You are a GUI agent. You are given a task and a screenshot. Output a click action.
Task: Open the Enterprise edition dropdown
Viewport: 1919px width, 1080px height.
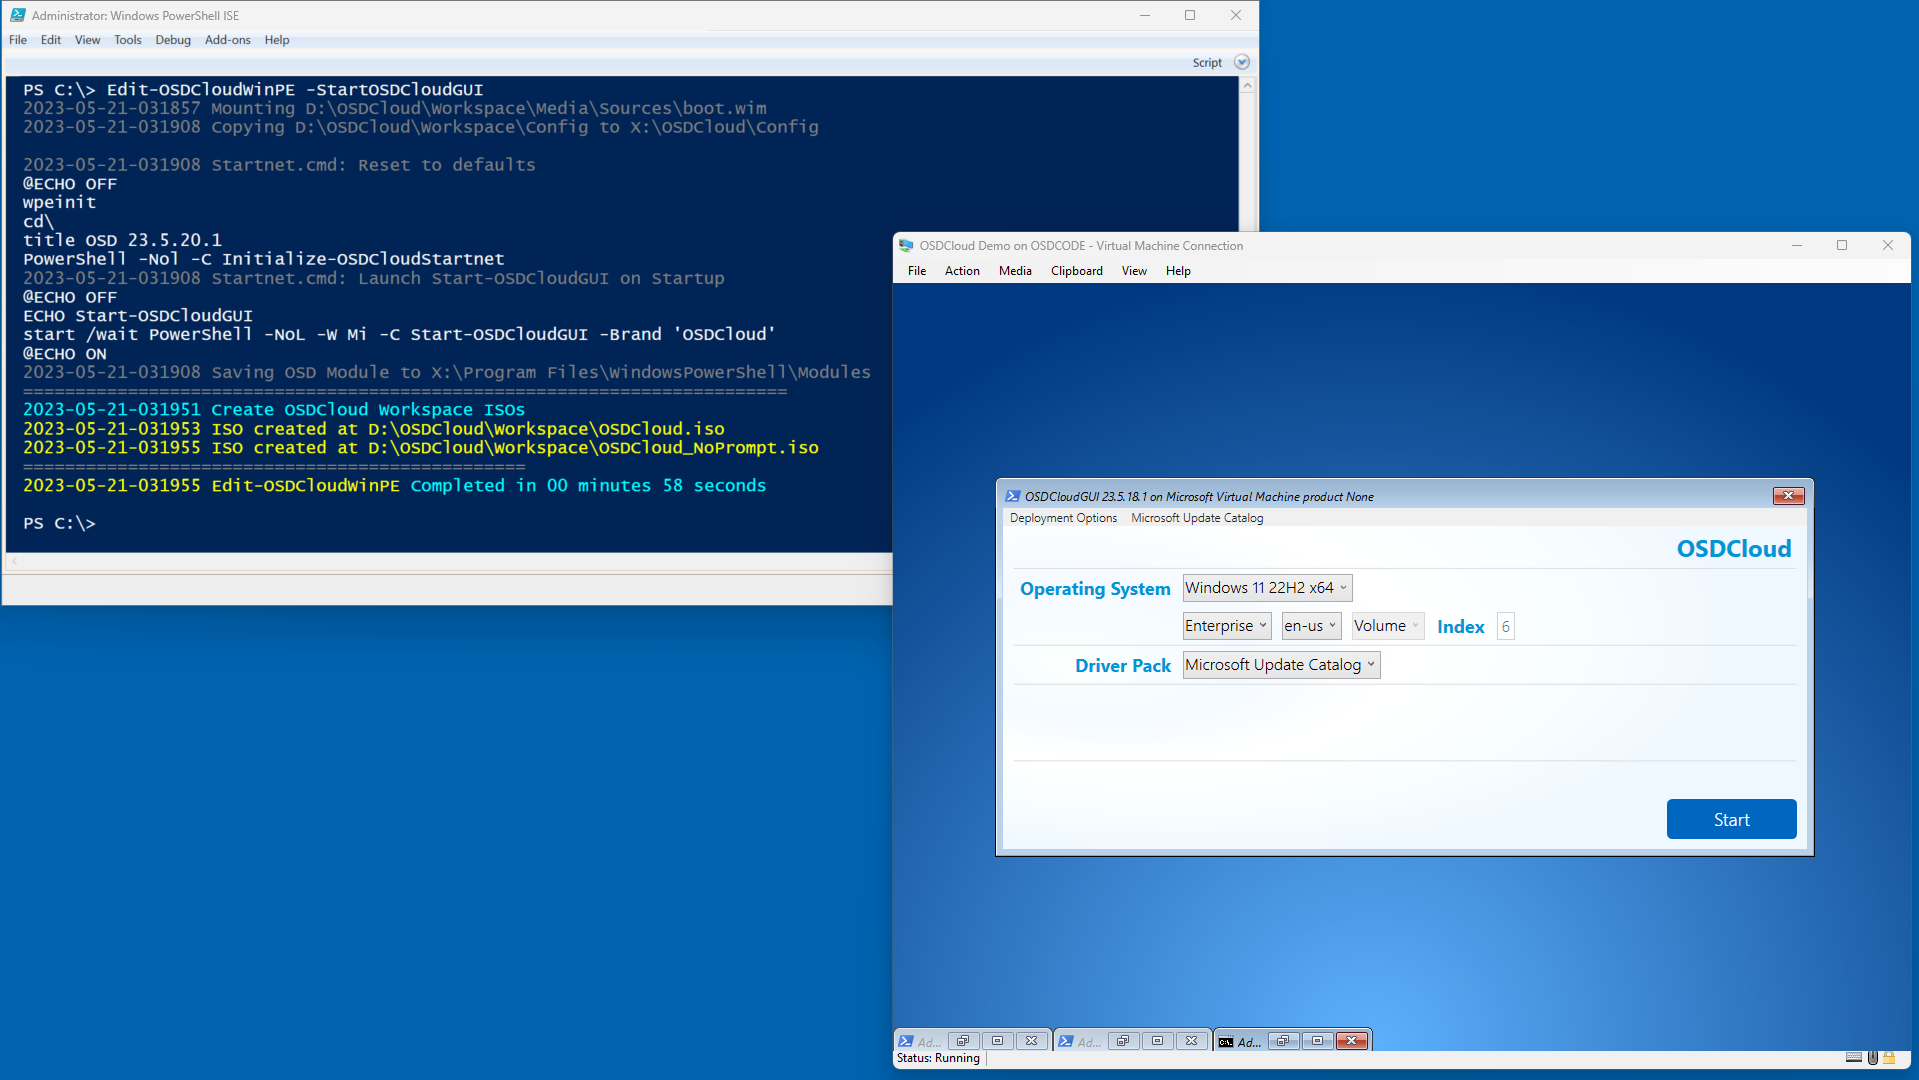1226,626
